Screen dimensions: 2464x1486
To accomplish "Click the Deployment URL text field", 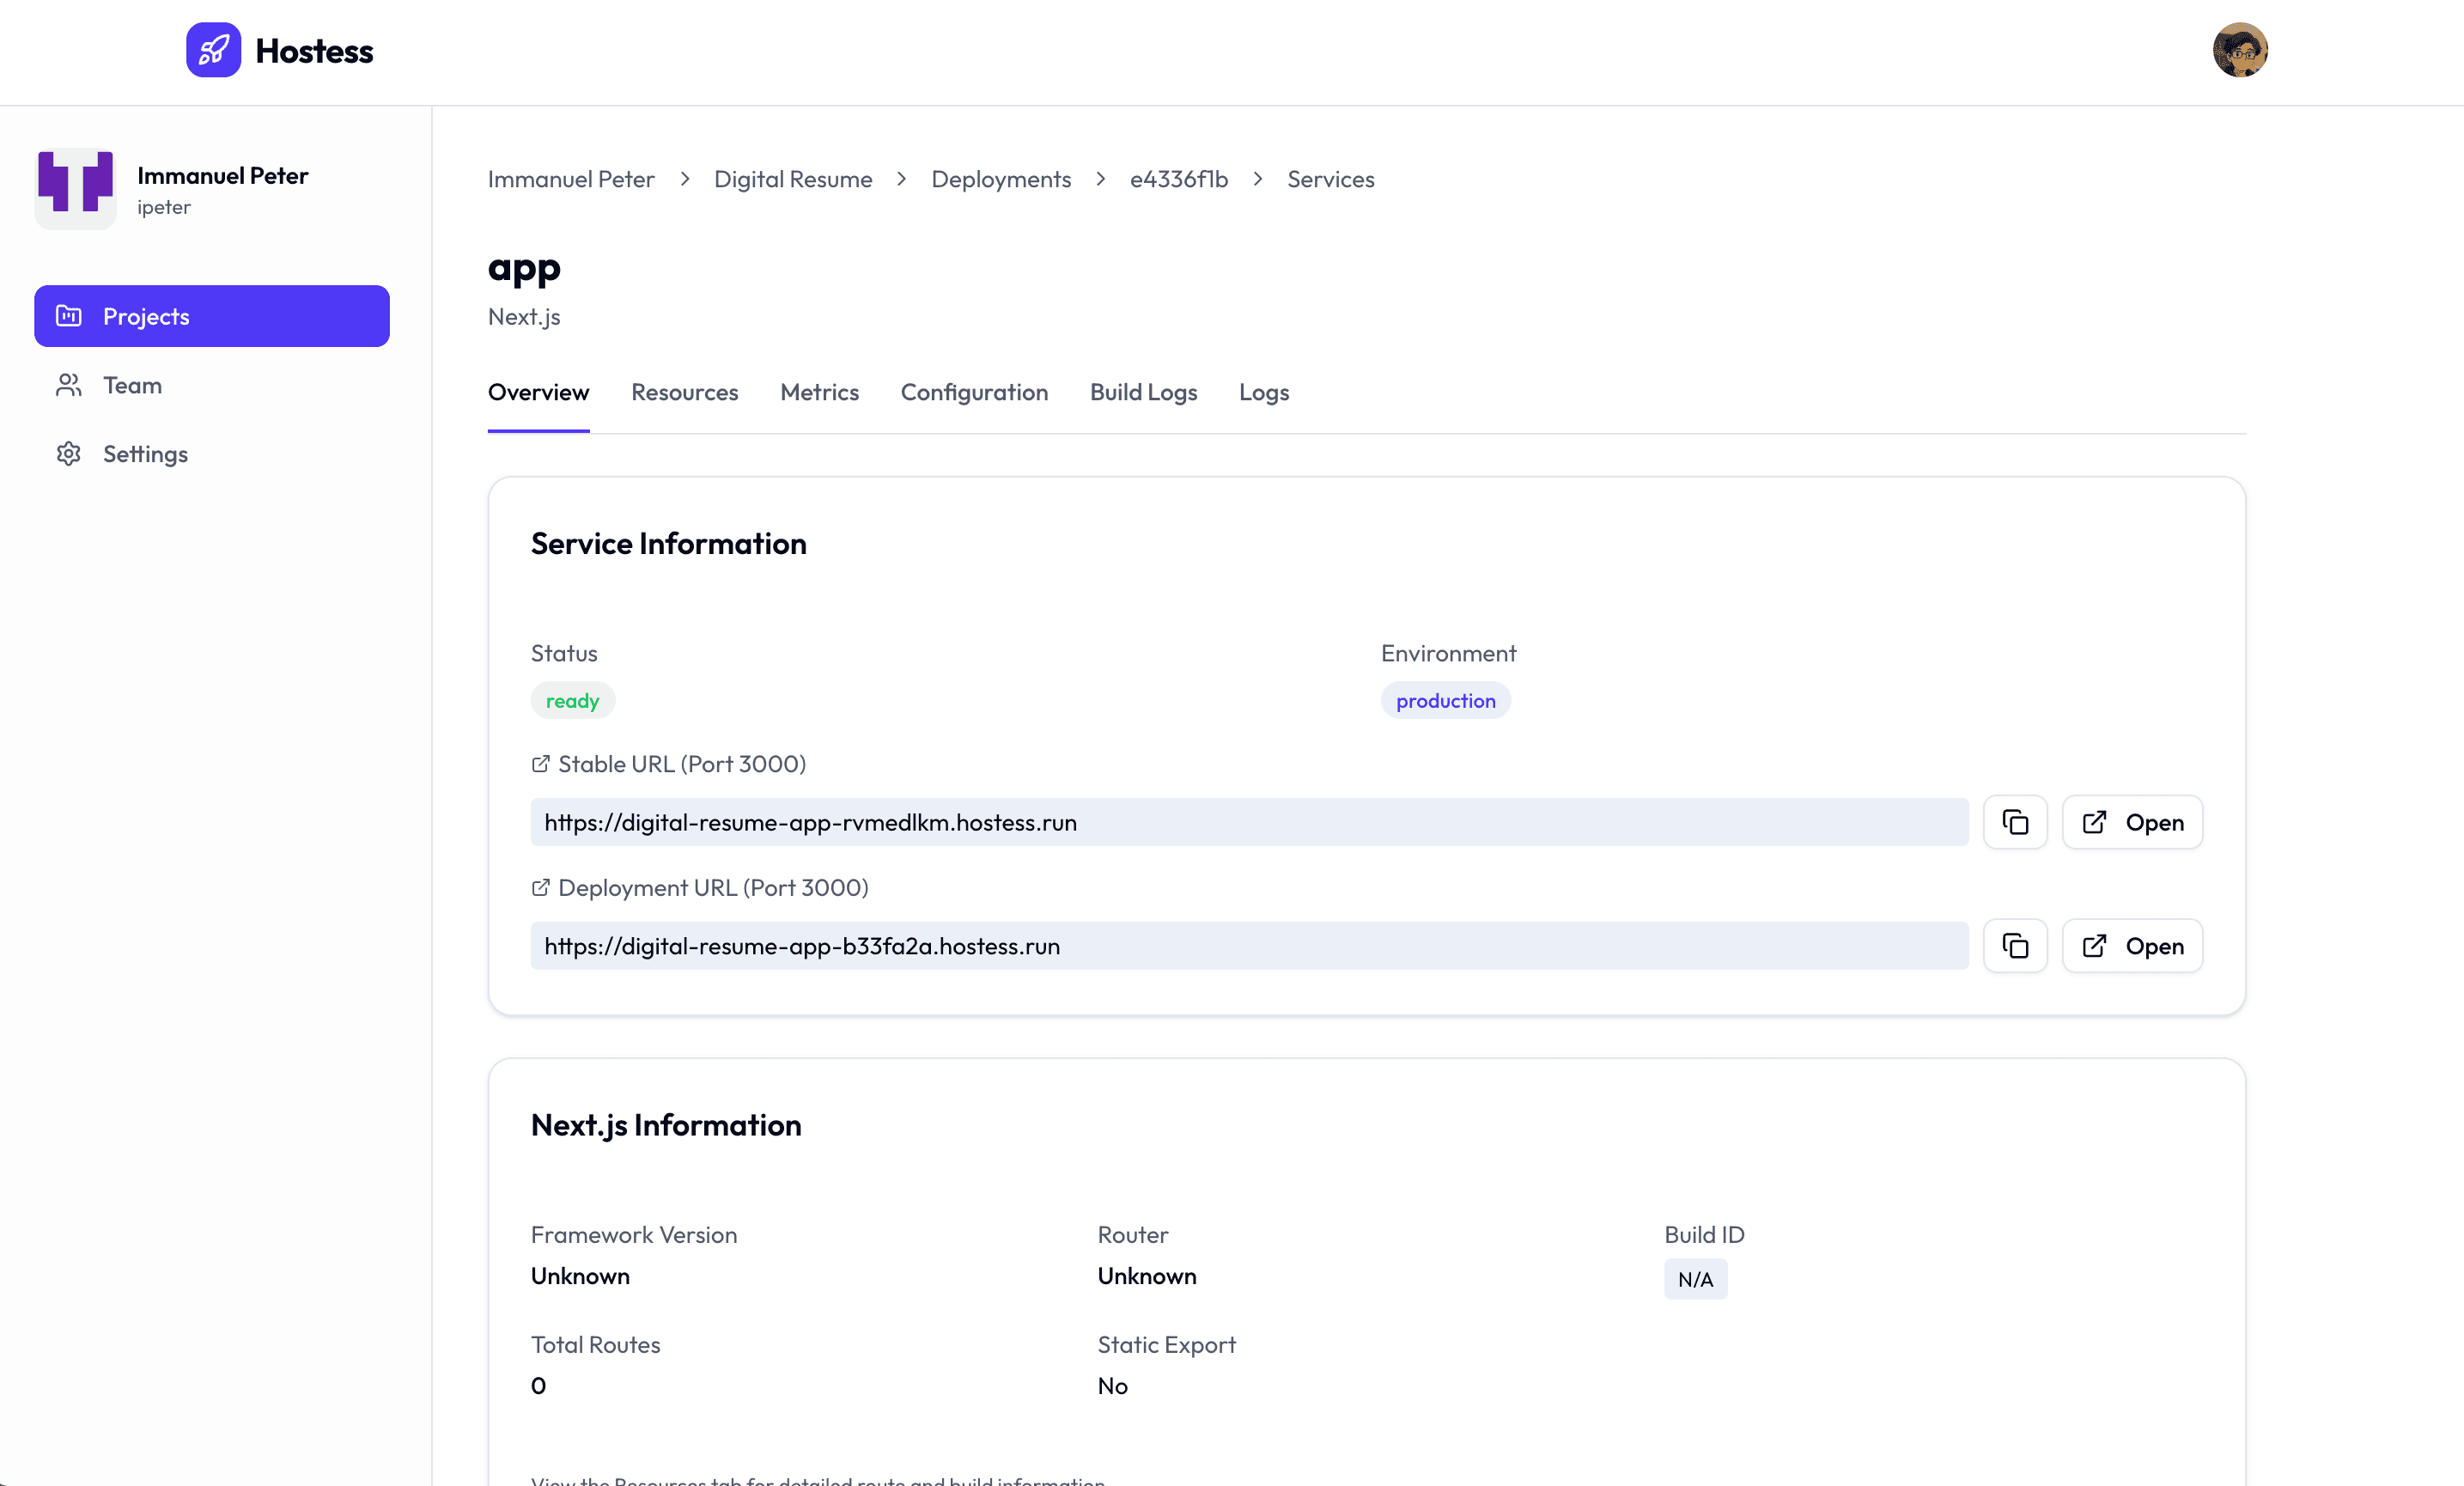I will click(x=1249, y=946).
